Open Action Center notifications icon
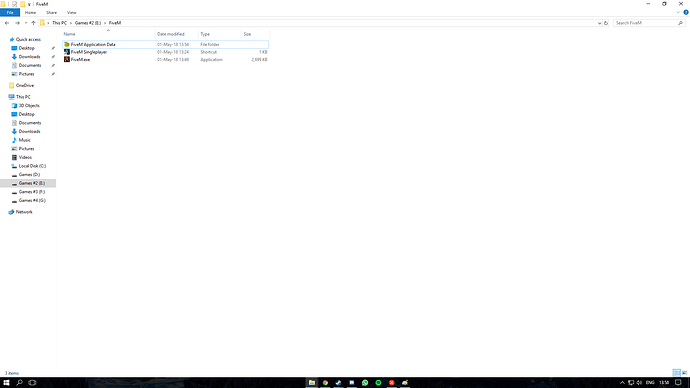The height and width of the screenshot is (388, 690). pos(678,383)
